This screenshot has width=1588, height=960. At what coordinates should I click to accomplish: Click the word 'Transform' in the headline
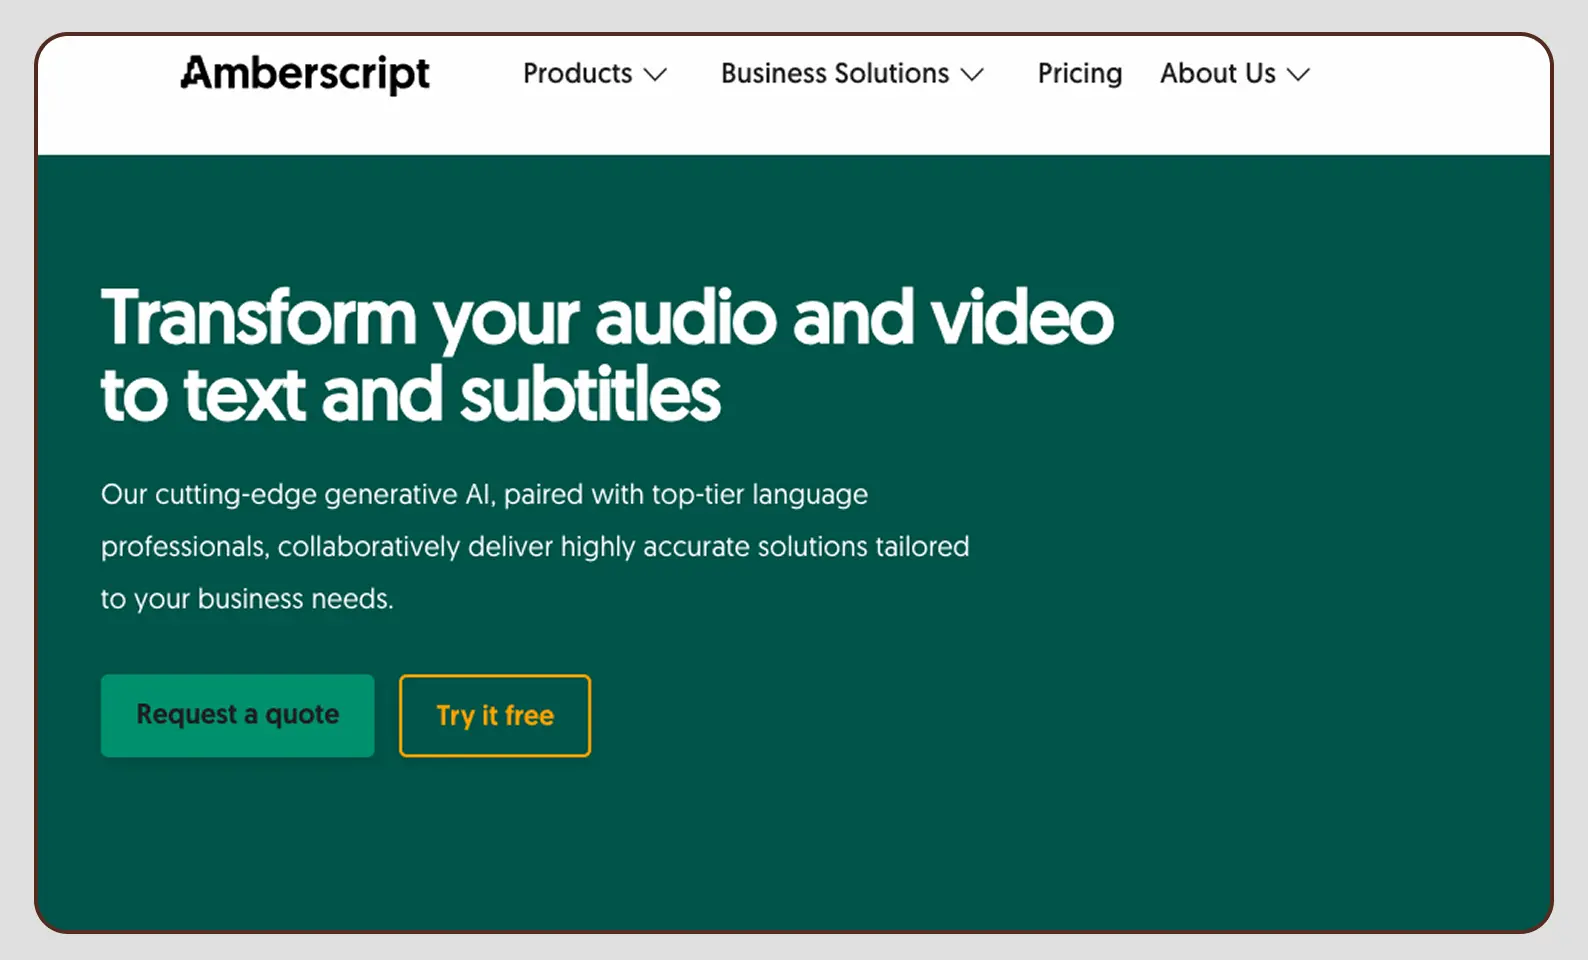click(258, 318)
